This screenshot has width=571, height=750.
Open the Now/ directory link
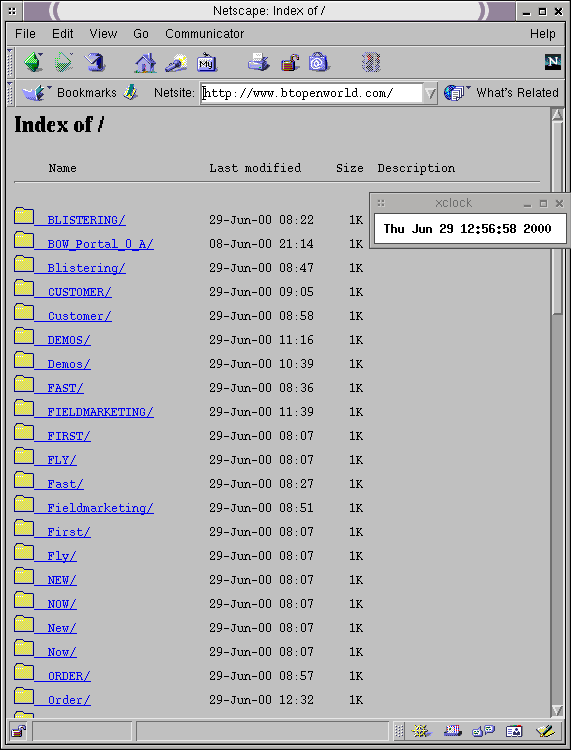[62, 652]
